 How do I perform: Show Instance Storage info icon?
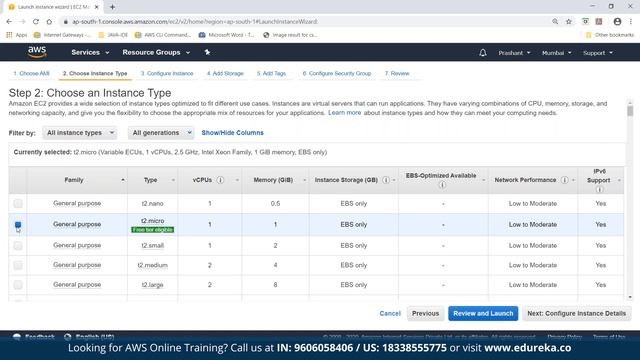click(386, 180)
